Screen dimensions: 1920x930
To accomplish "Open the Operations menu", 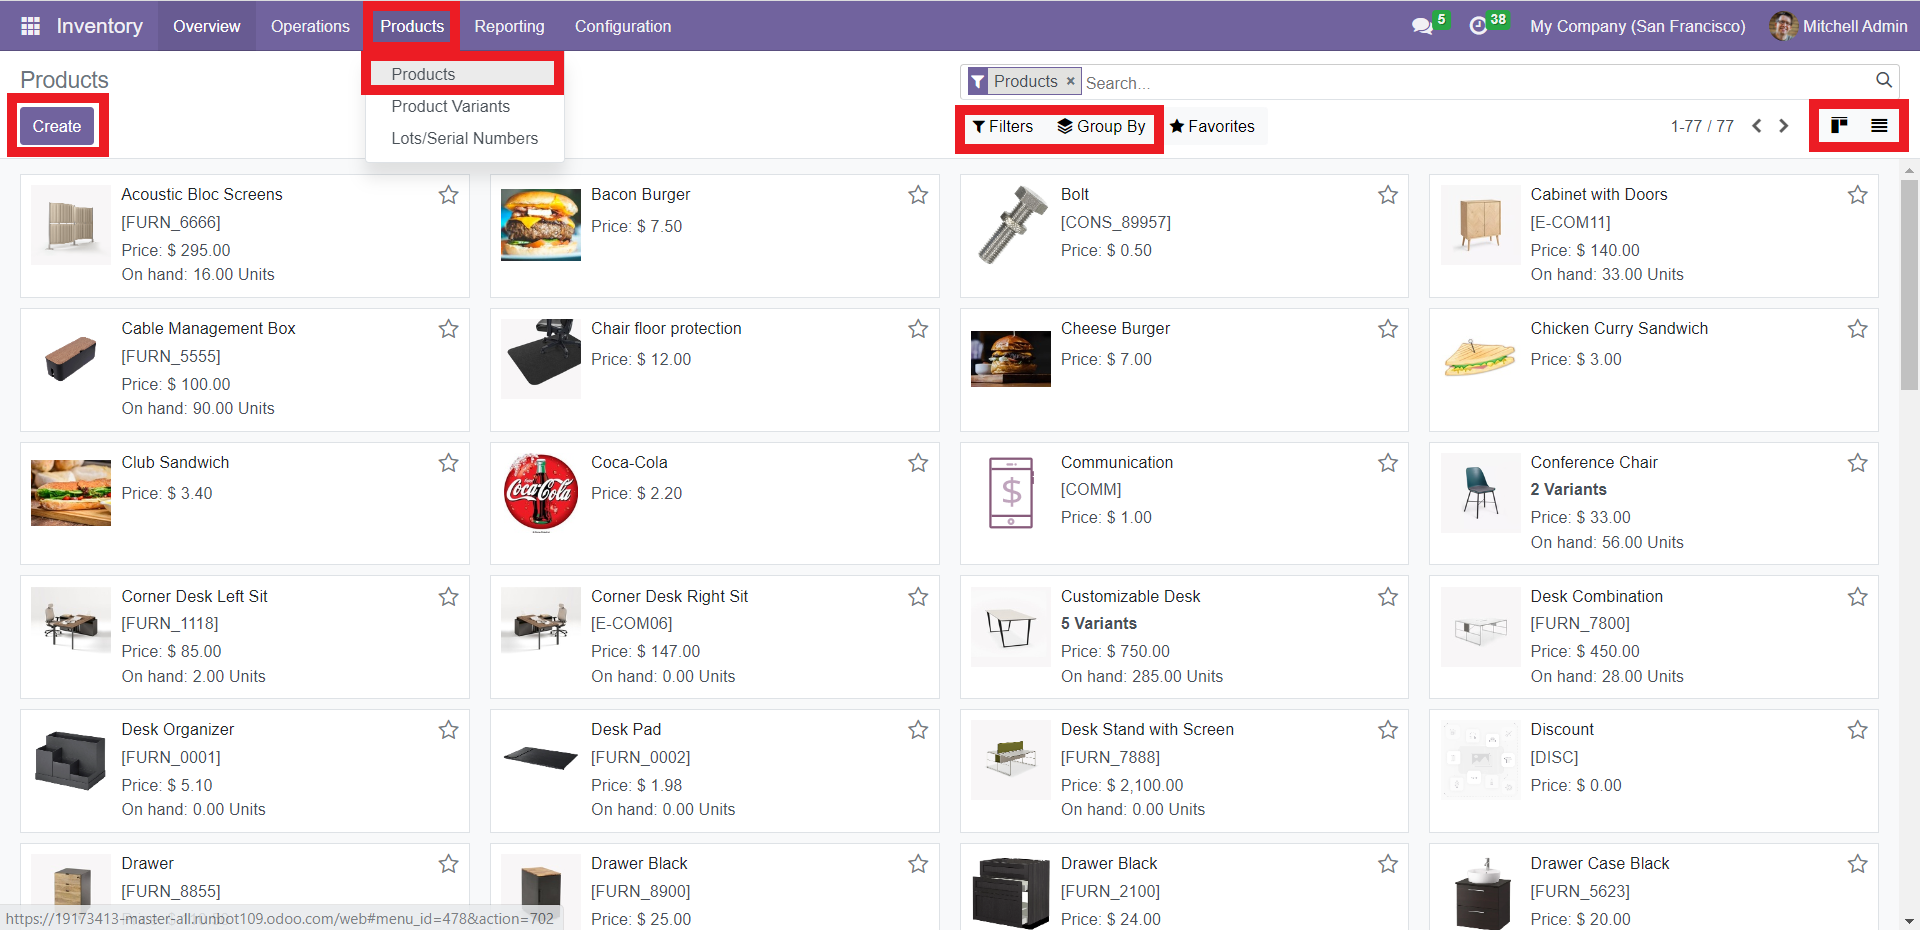I will point(310,26).
